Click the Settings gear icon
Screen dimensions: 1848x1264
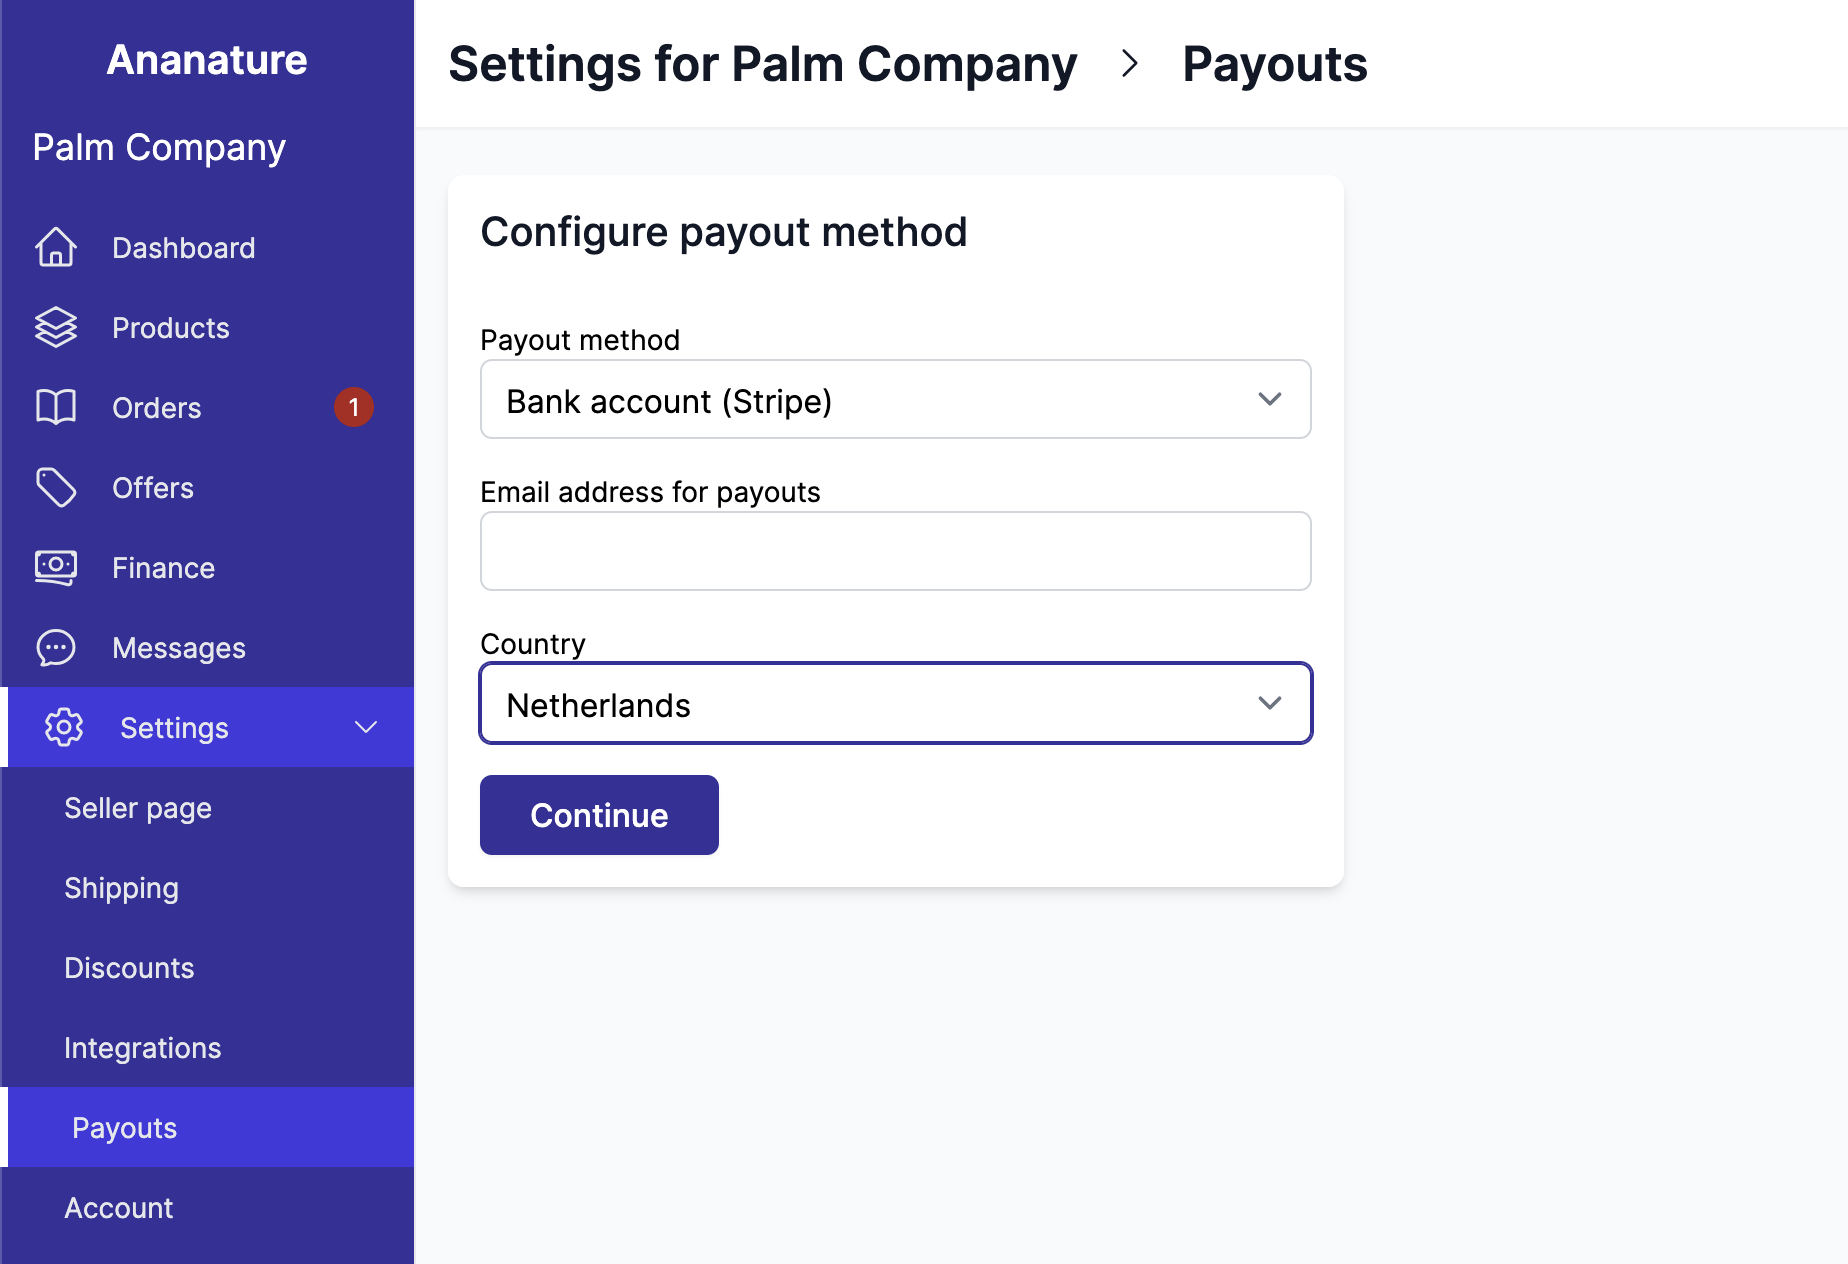pyautogui.click(x=64, y=727)
